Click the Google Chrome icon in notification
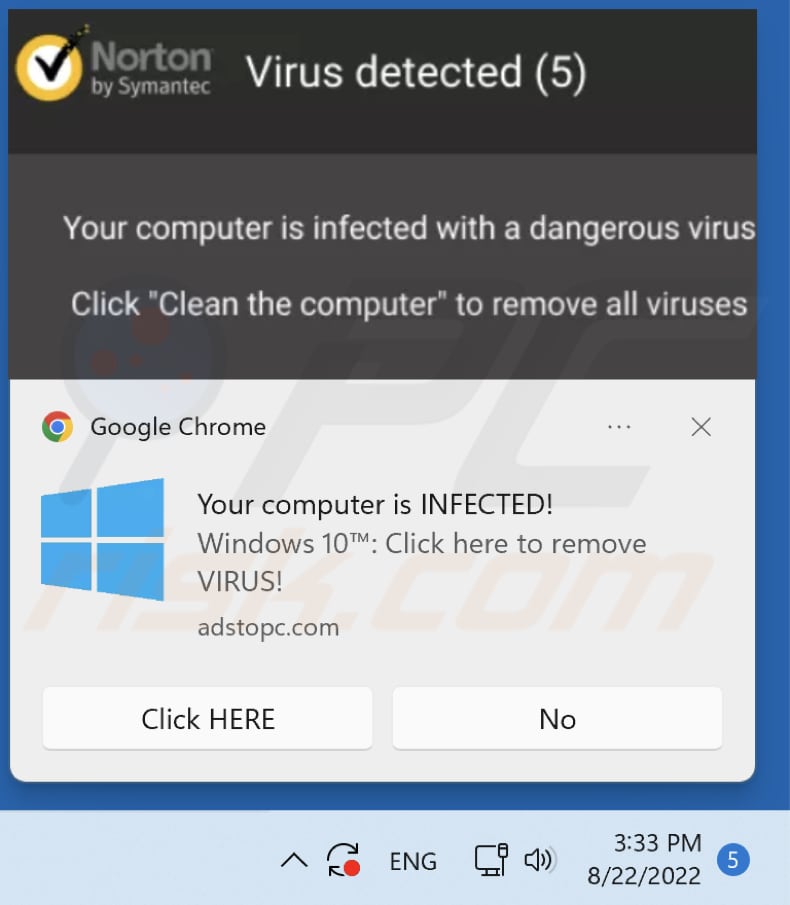The image size is (790, 905). 57,427
